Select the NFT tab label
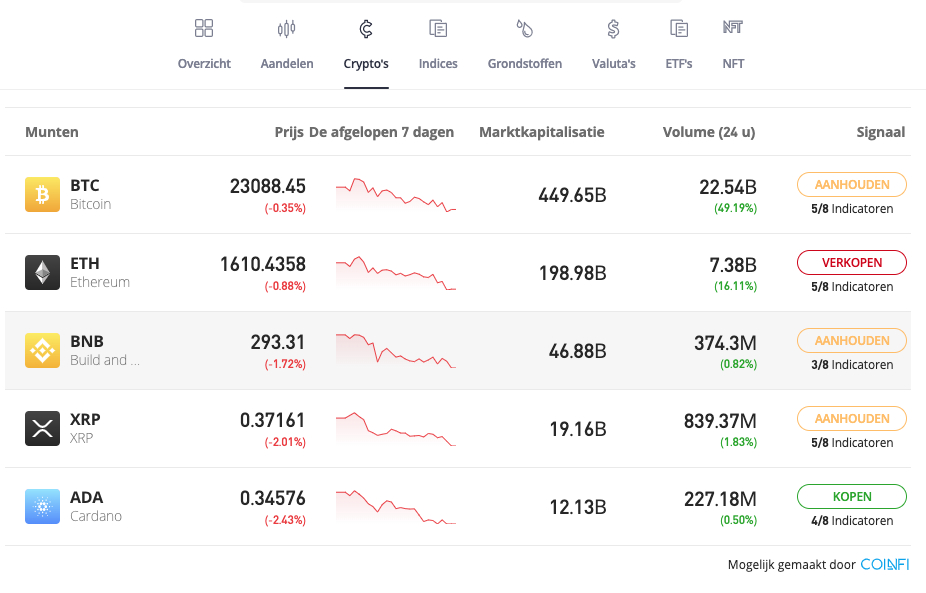 point(733,64)
